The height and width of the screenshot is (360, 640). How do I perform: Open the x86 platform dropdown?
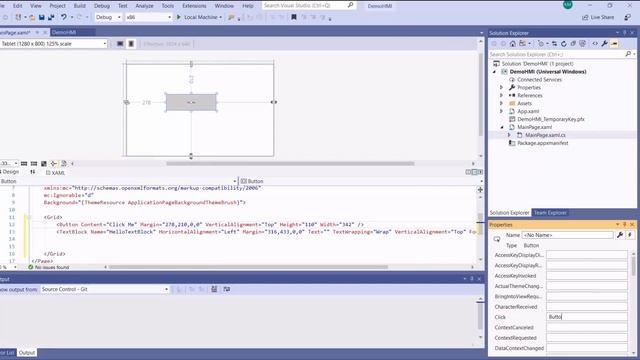149,17
